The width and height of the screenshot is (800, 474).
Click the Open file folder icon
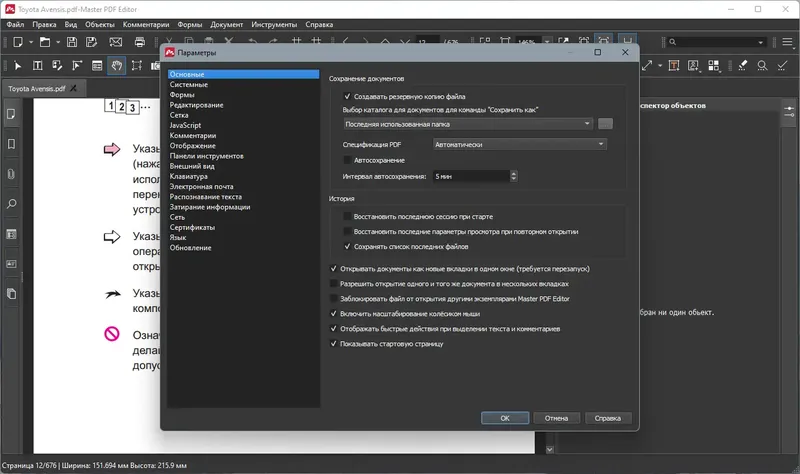point(45,42)
